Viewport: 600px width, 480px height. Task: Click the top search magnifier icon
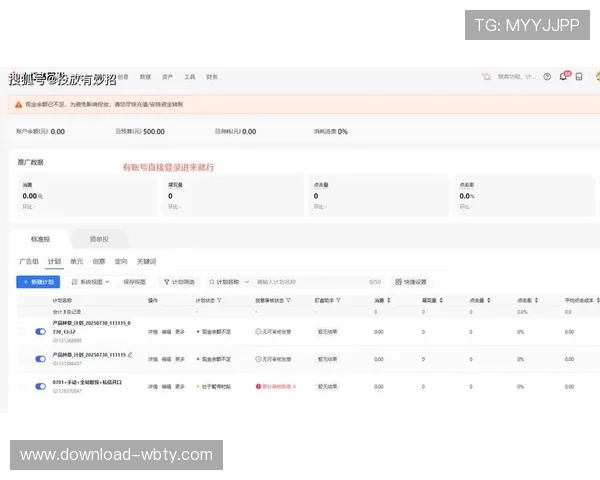tap(487, 77)
